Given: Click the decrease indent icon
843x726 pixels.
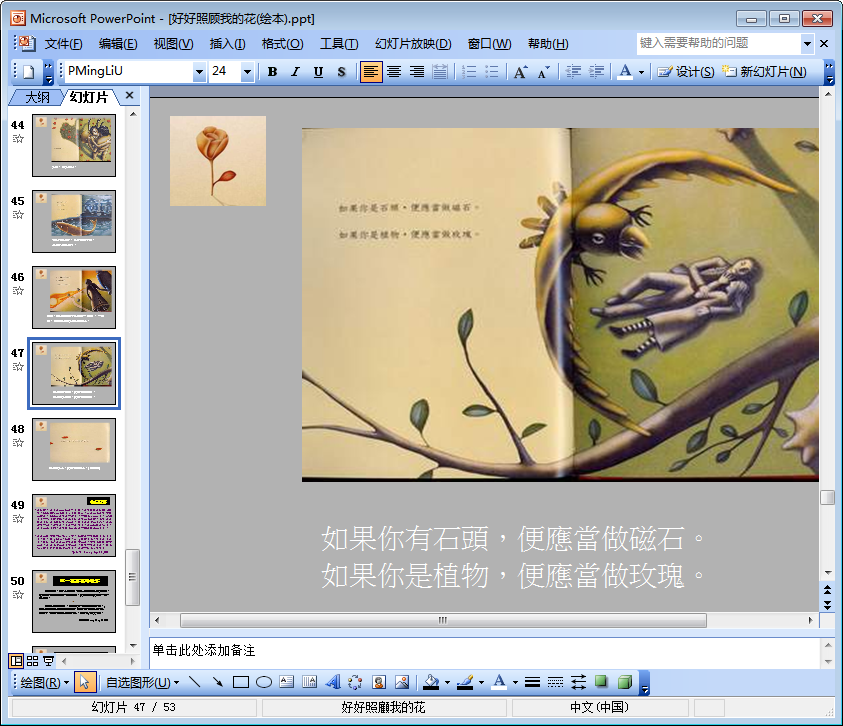Looking at the screenshot, I should tap(573, 72).
